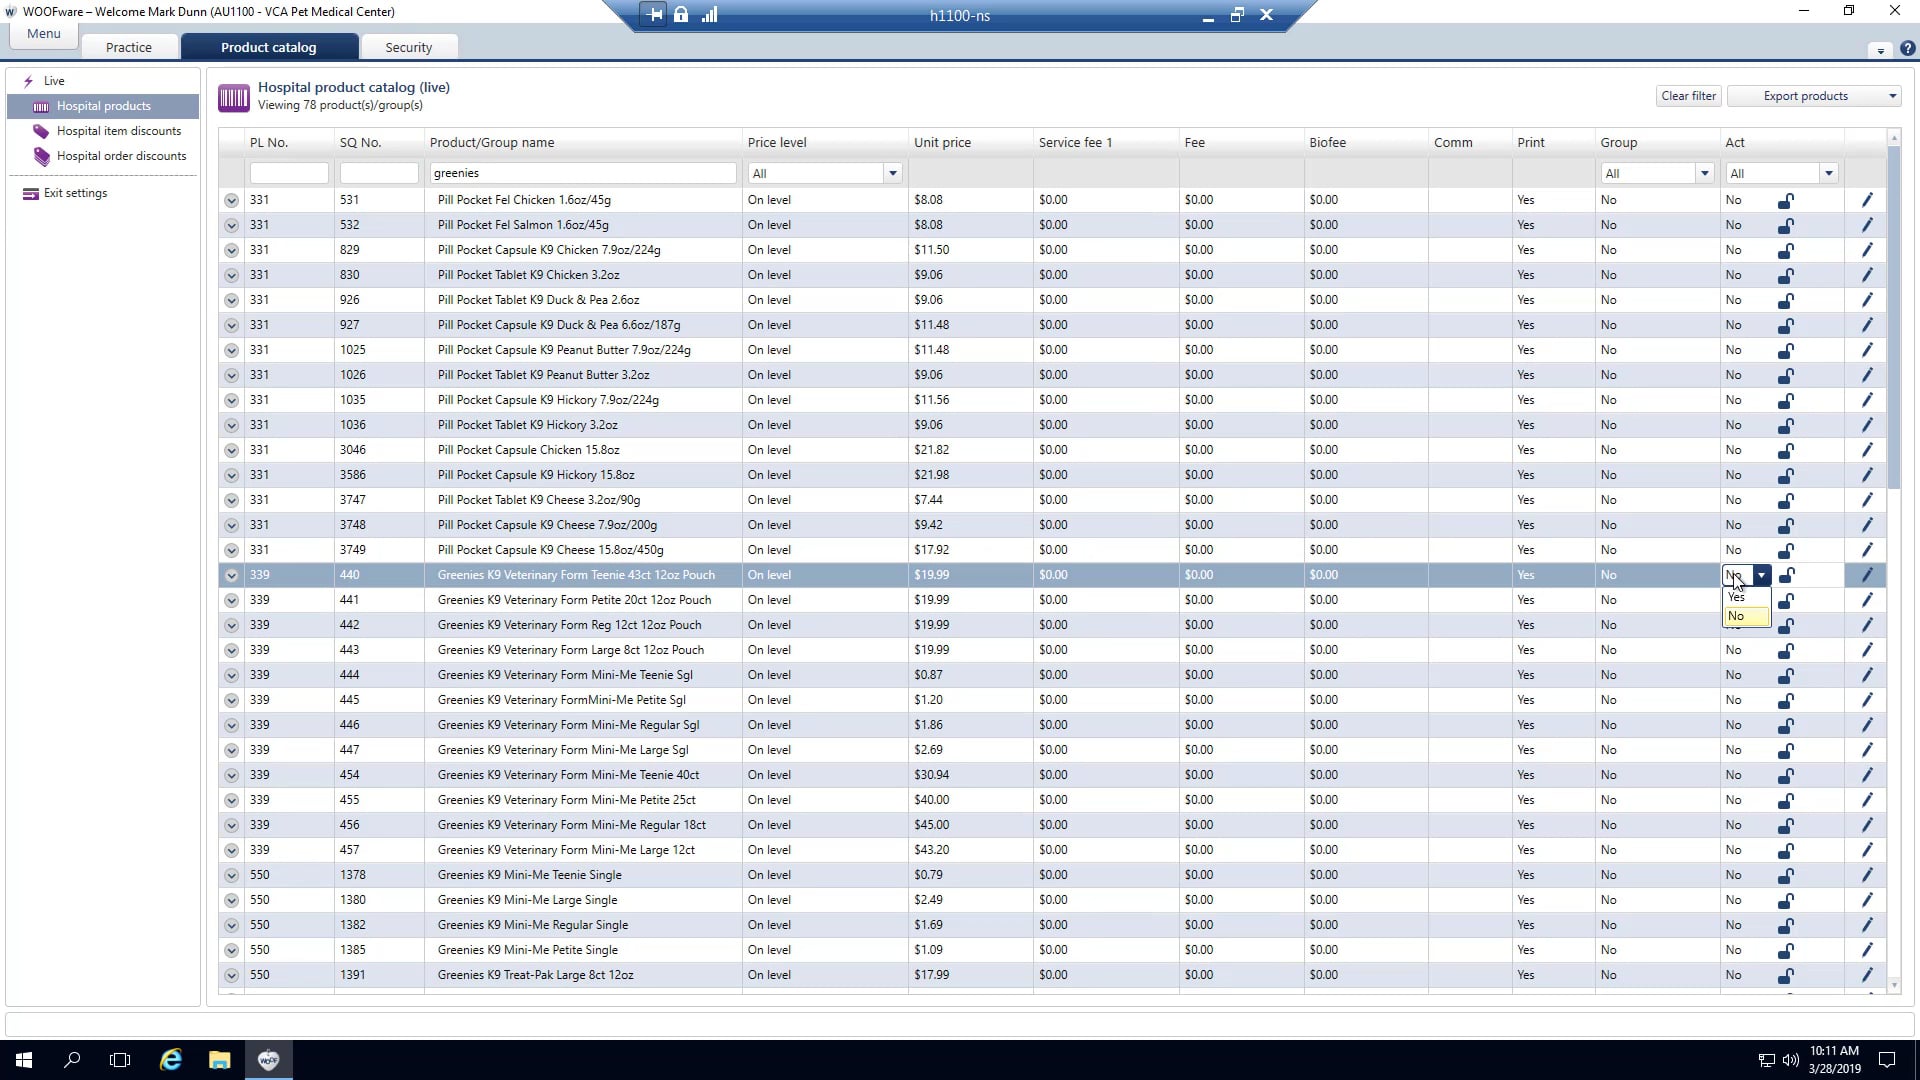1920x1080 pixels.
Task: Click the PL No. filter input field
Action: tap(288, 173)
